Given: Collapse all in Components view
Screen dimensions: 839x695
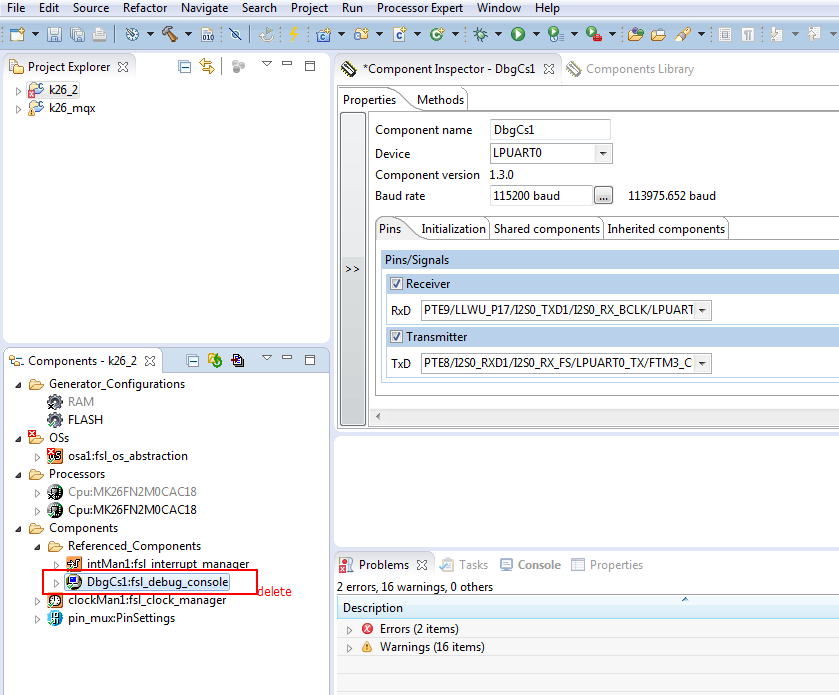Looking at the screenshot, I should (x=193, y=361).
